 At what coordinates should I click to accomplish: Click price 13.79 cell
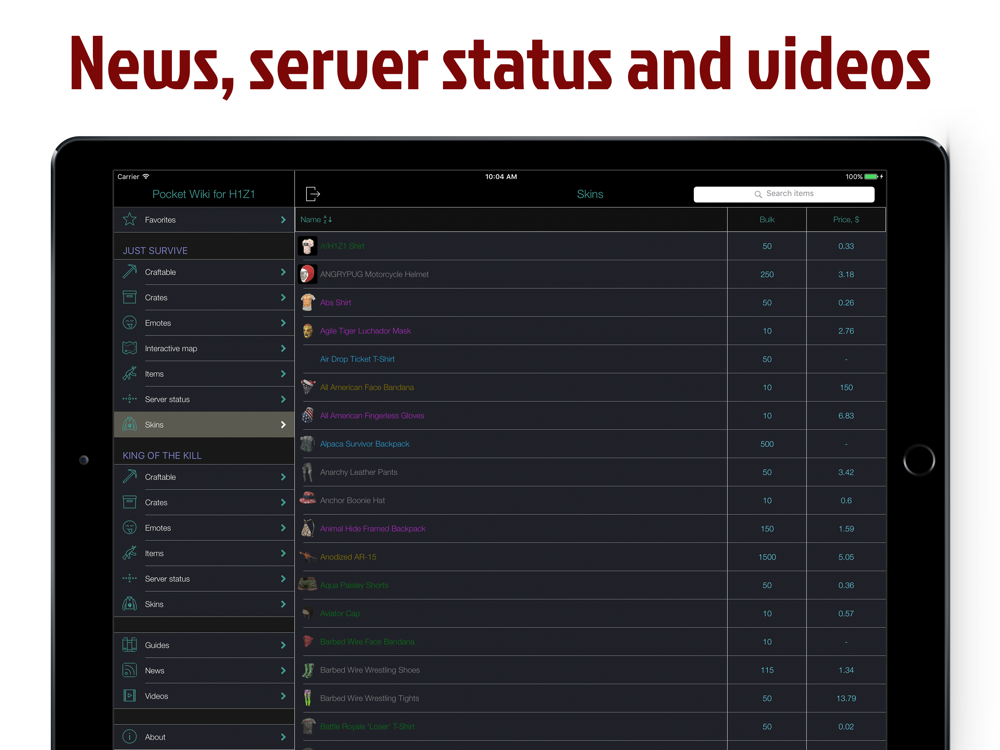[846, 698]
